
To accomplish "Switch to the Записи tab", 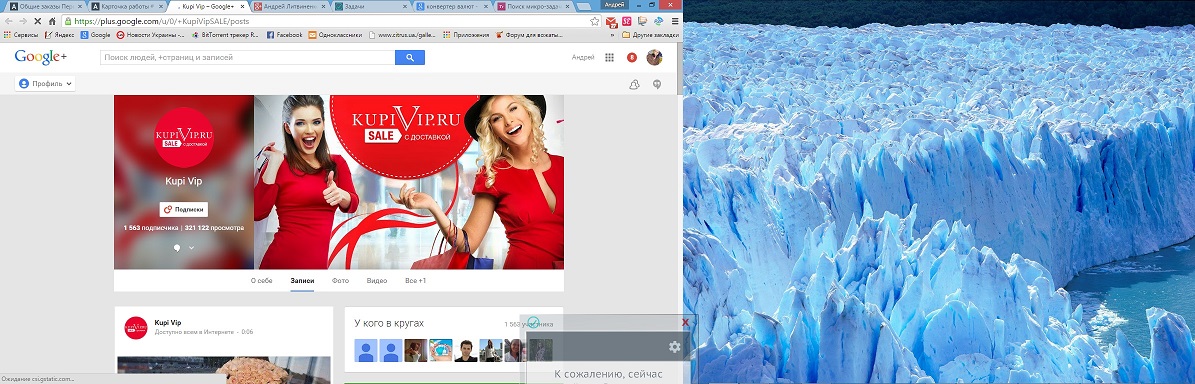I will click(302, 280).
